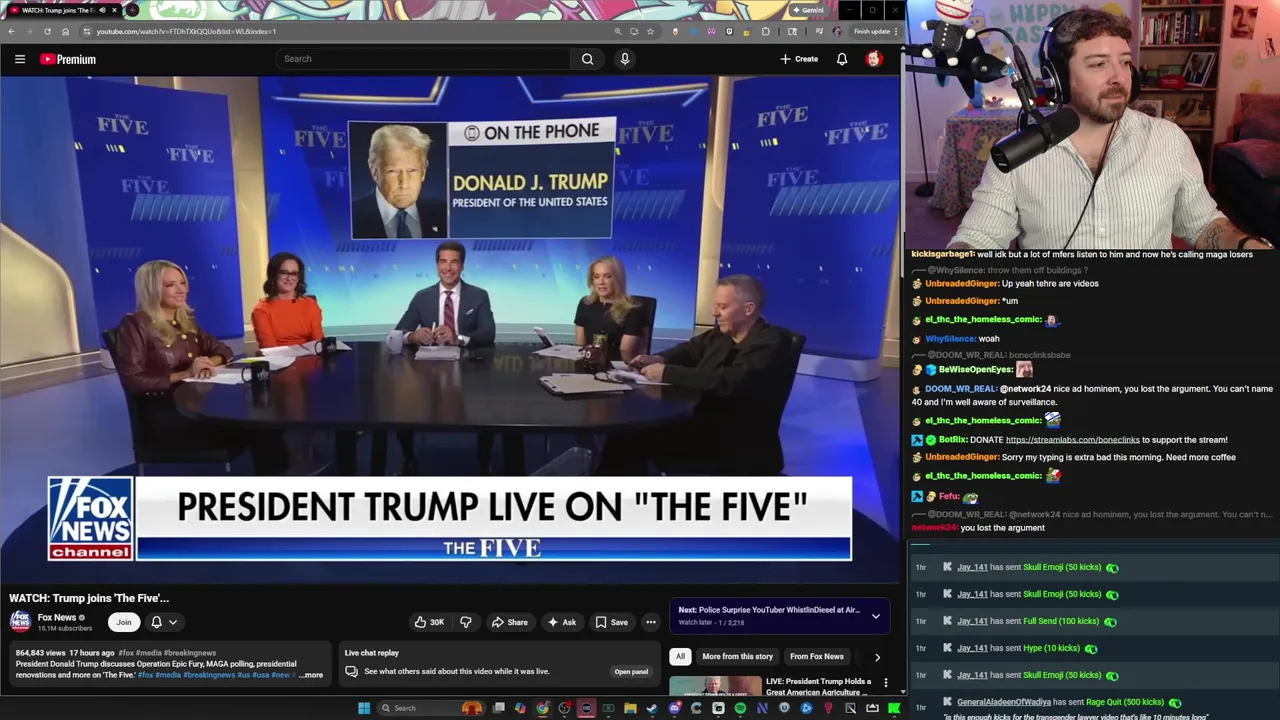The image size is (1280, 720).
Task: Open the YouTube hamburger guide menu
Action: [19, 59]
